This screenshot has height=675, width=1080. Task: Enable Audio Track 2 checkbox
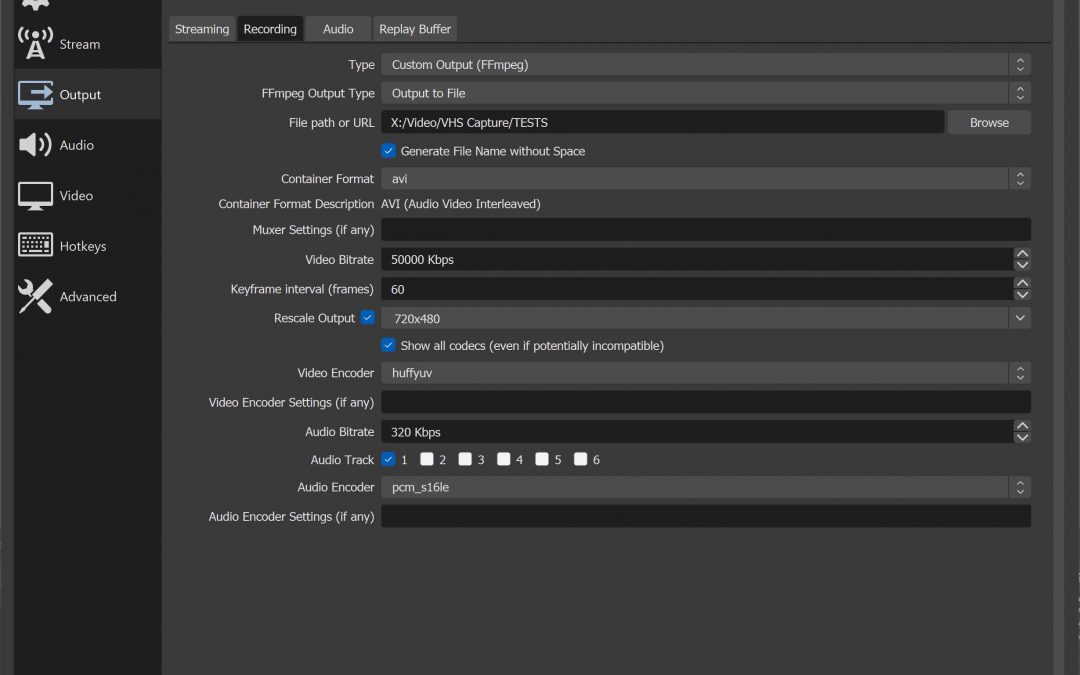pos(427,460)
